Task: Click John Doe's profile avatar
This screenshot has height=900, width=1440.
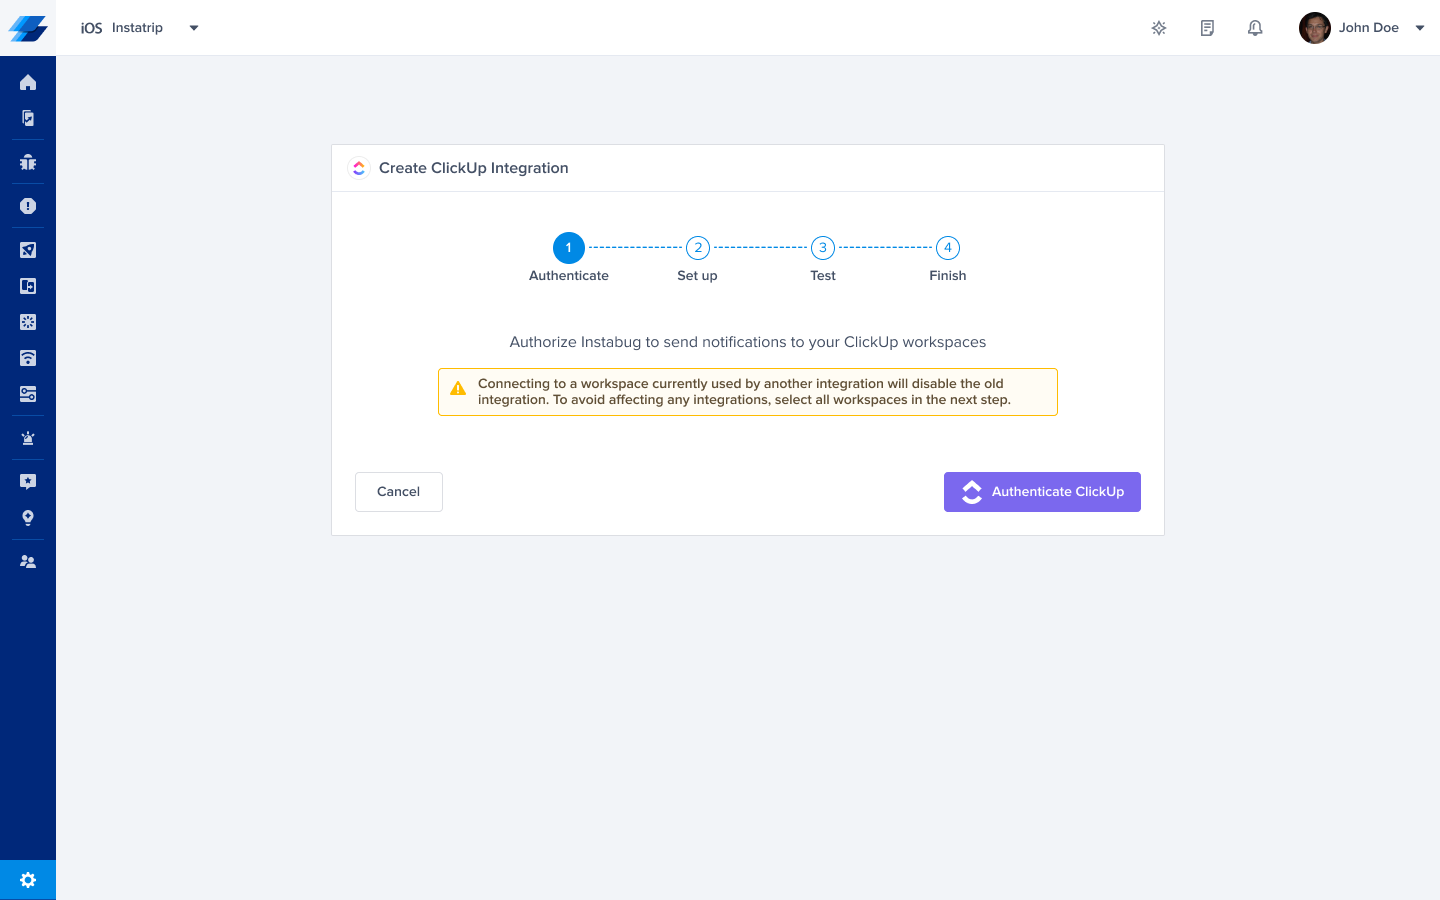Action: 1314,28
